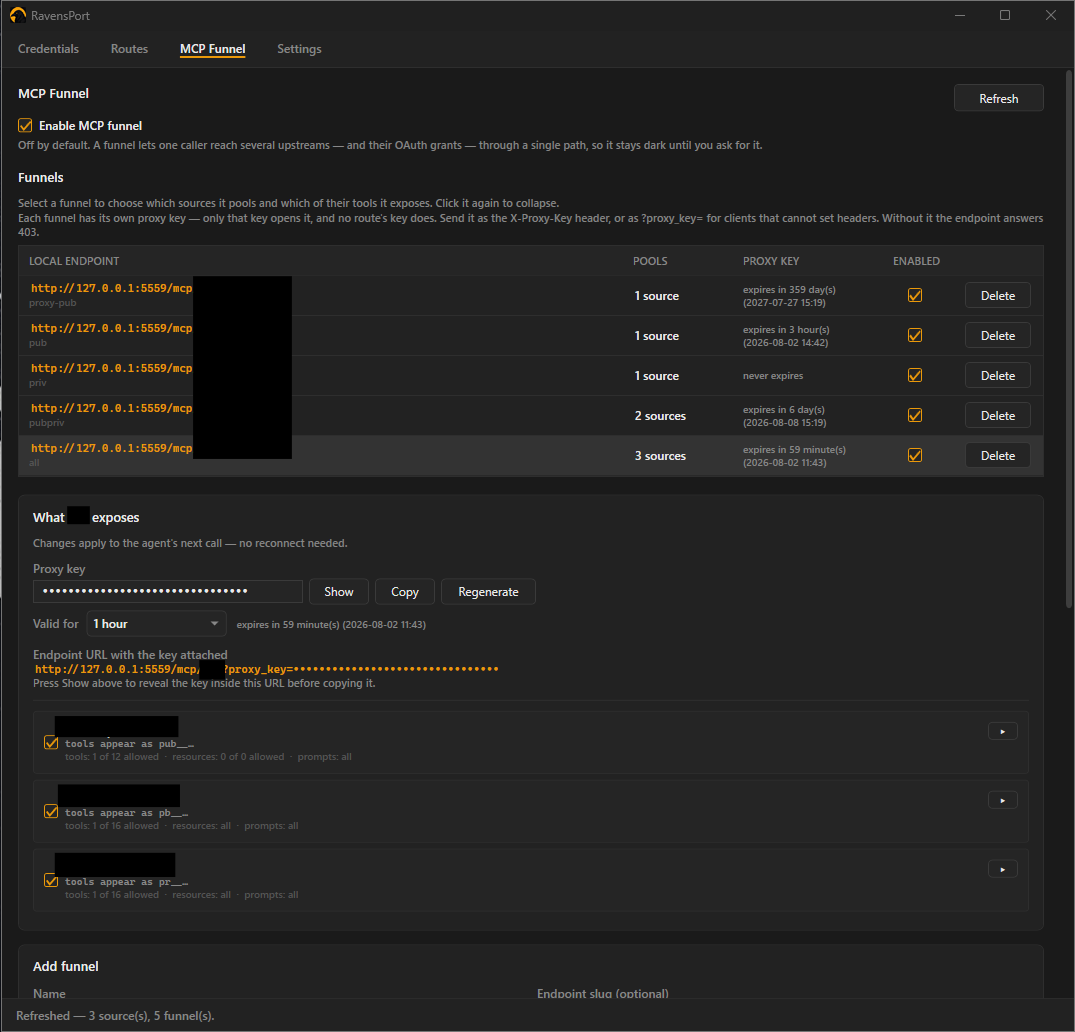Screen dimensions: 1075x1032
Task: Click the vertical scrollbar thumb
Action: 1069,339
